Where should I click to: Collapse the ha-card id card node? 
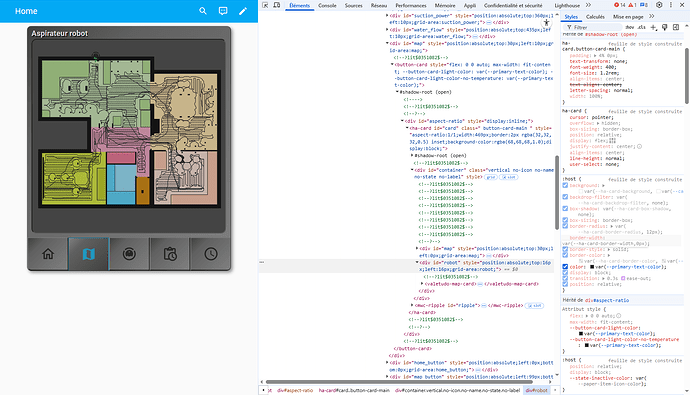(x=407, y=128)
